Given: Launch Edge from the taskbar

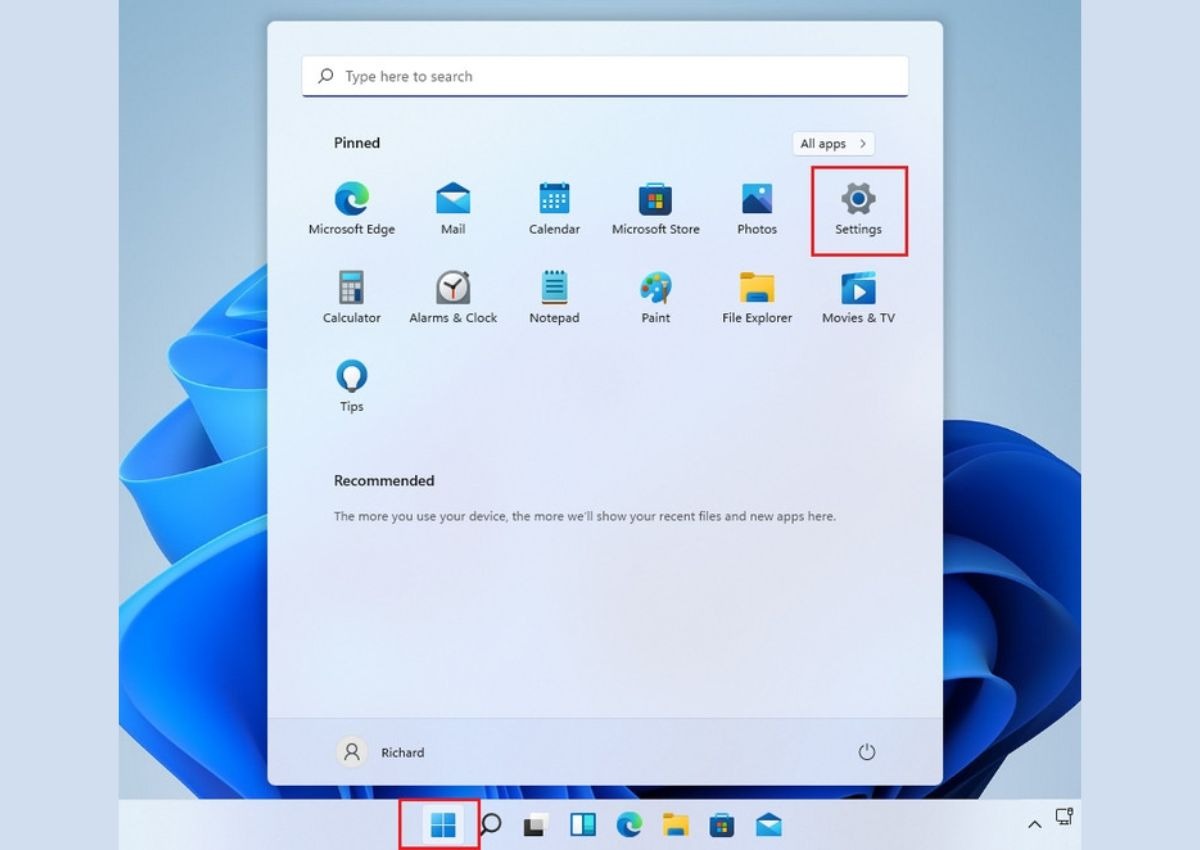Looking at the screenshot, I should [629, 825].
